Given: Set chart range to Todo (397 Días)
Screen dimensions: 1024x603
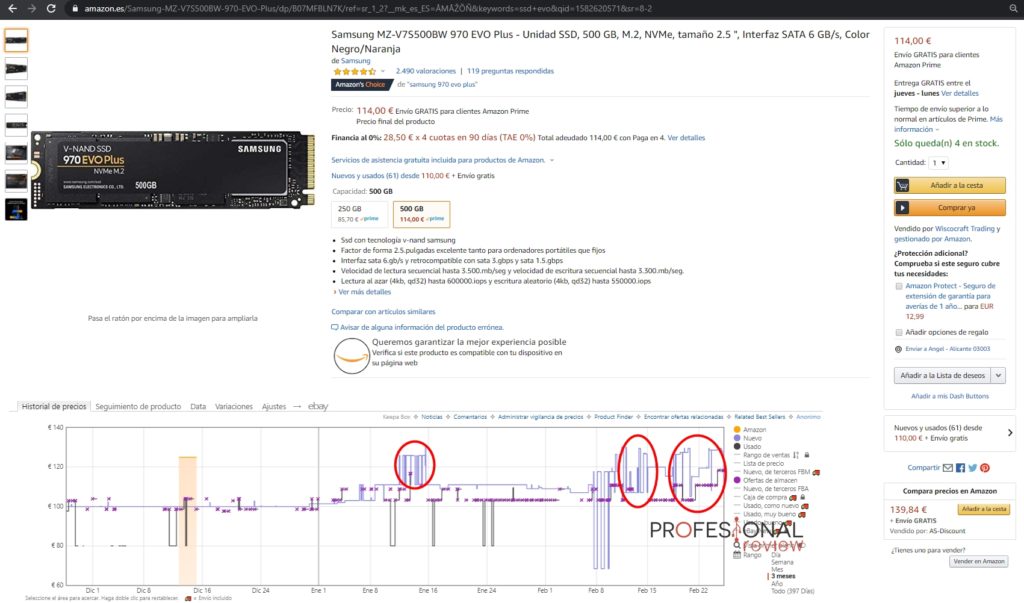Looking at the screenshot, I should [x=793, y=591].
